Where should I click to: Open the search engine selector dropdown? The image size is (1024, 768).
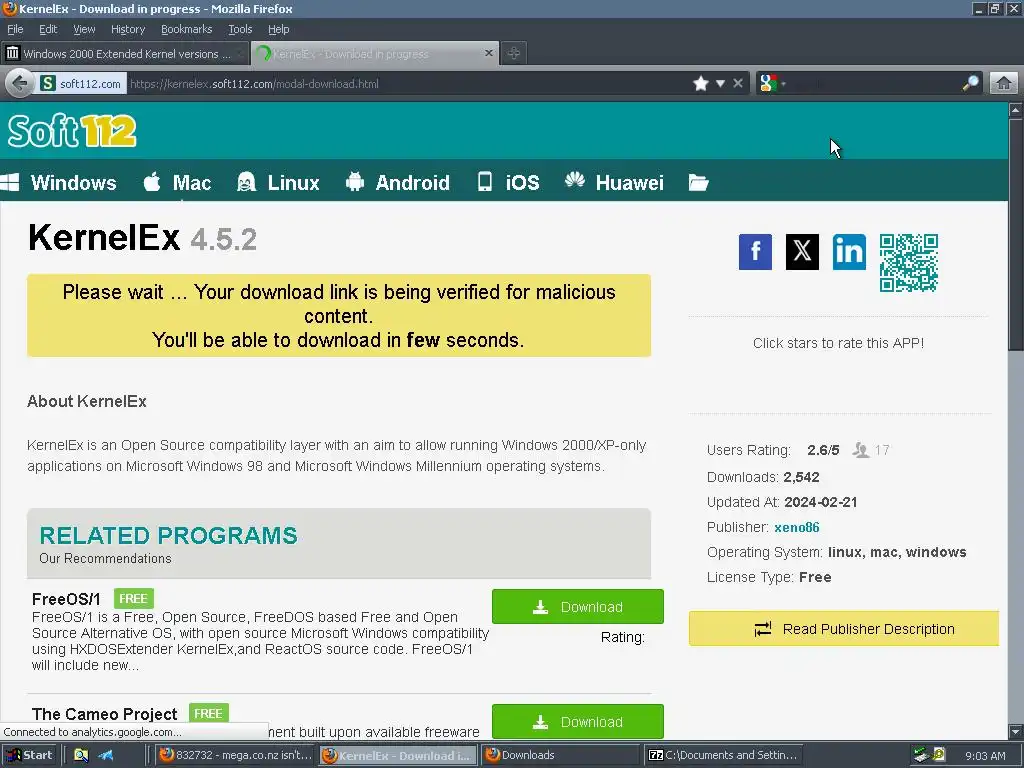pyautogui.click(x=773, y=84)
